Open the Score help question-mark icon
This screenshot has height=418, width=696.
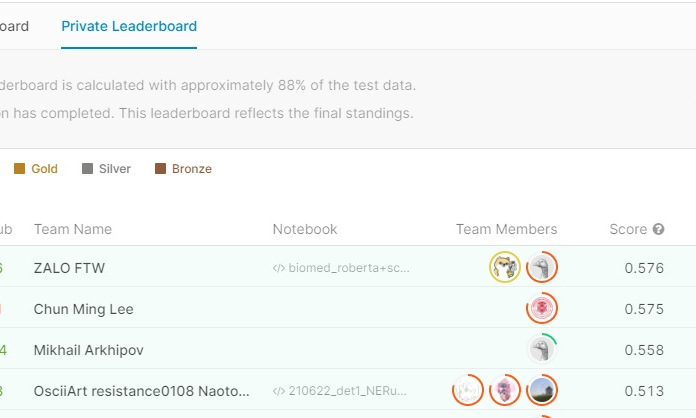coord(658,229)
